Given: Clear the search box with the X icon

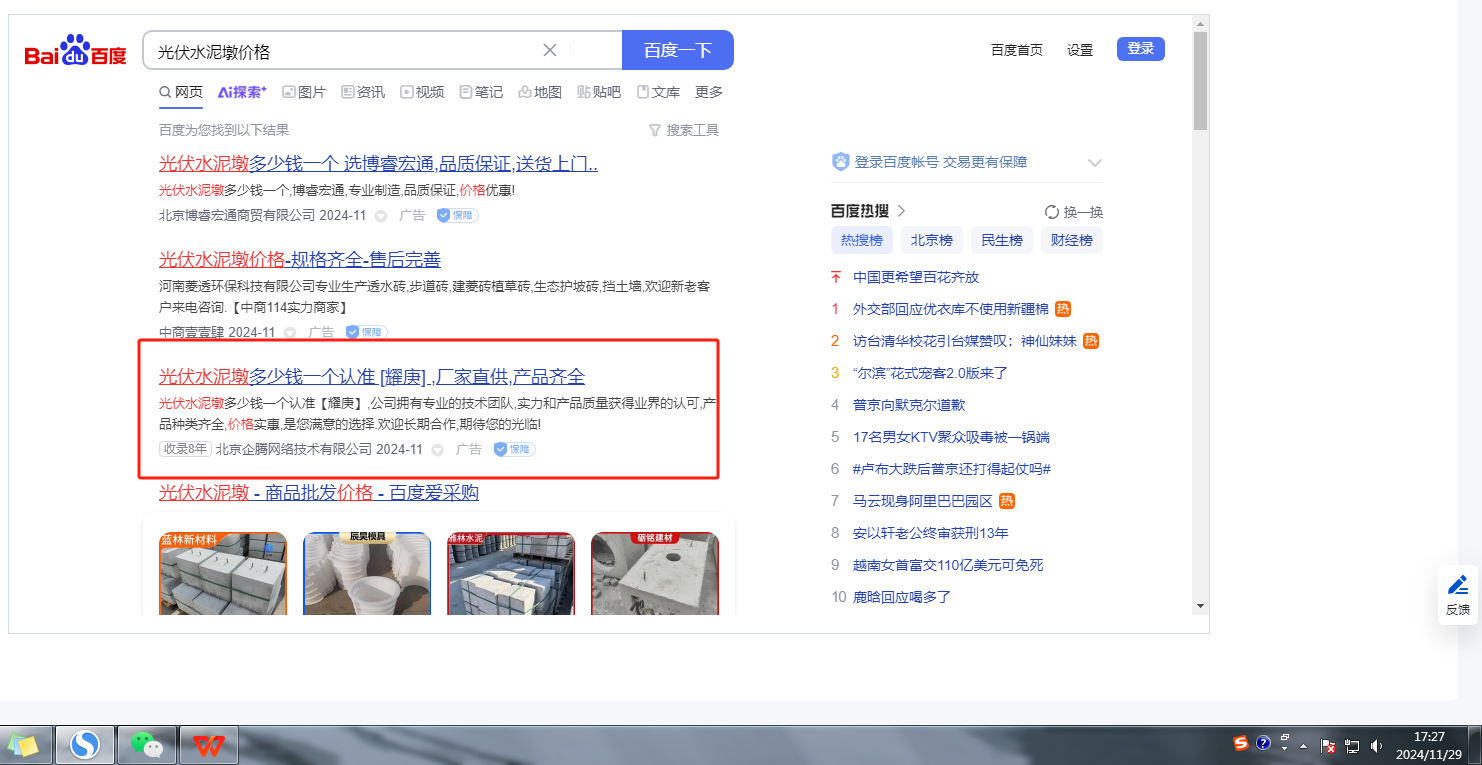Looking at the screenshot, I should pos(550,50).
